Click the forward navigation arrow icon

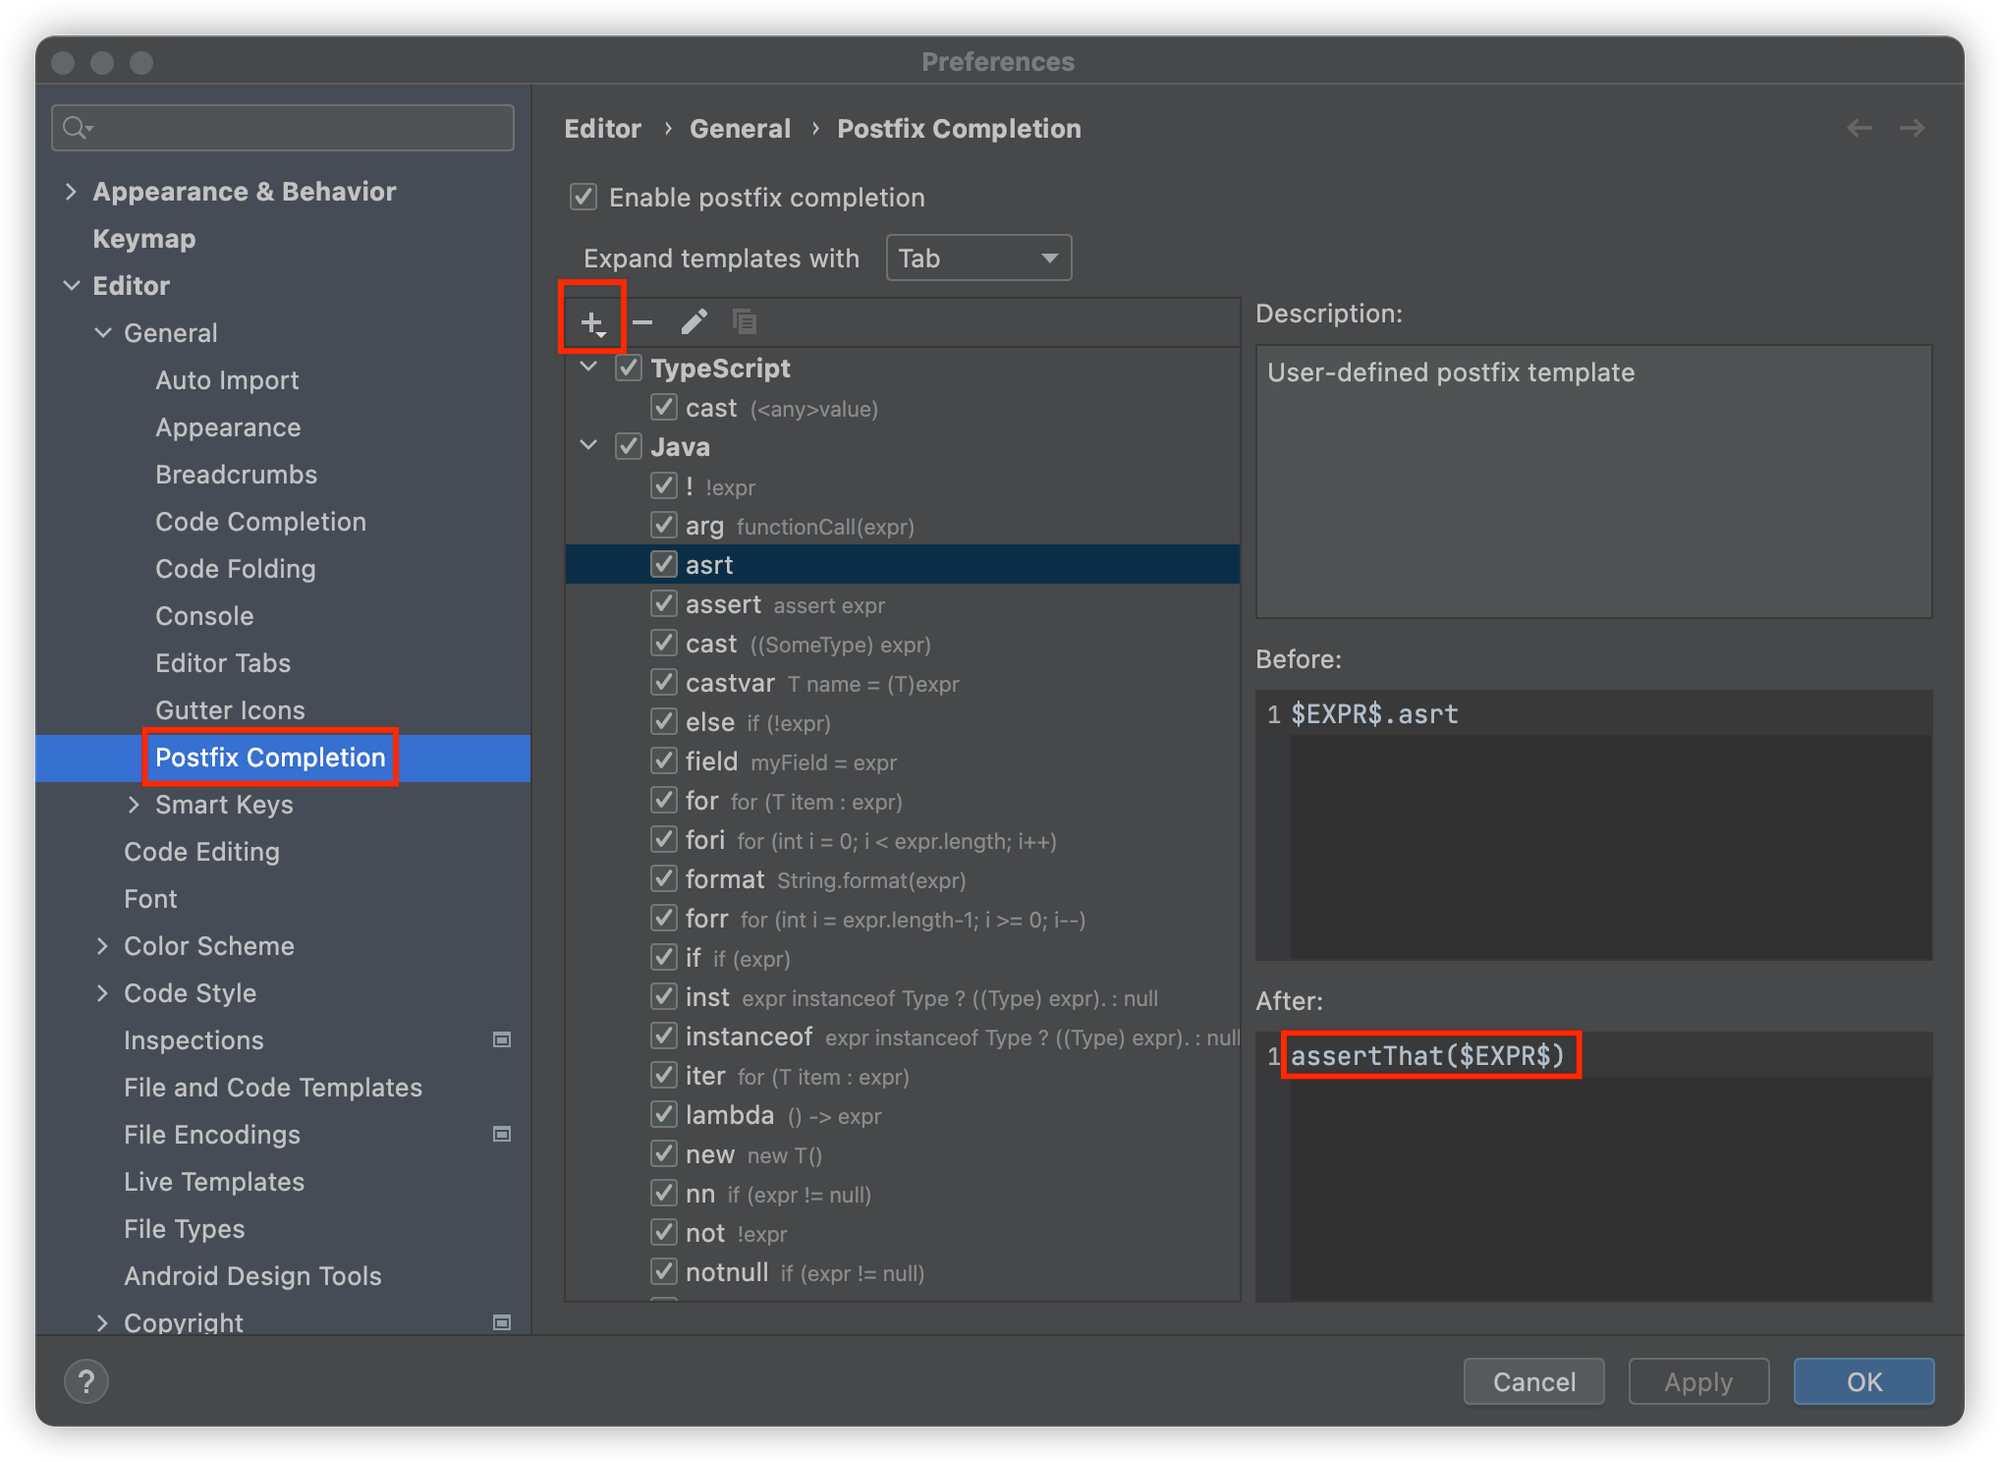click(1911, 127)
